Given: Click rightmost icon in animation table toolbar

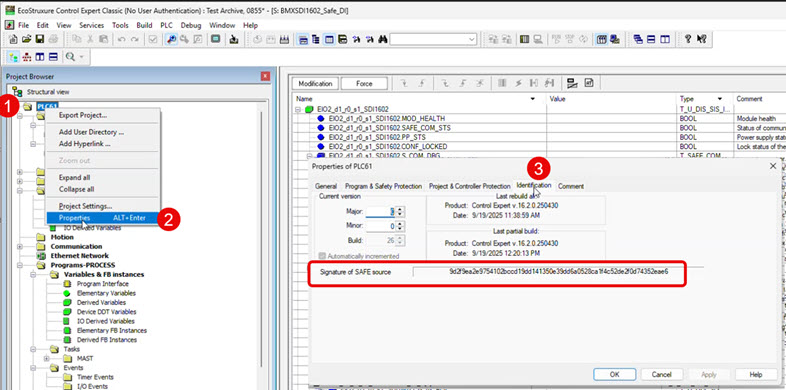Looking at the screenshot, I should pyautogui.click(x=590, y=83).
